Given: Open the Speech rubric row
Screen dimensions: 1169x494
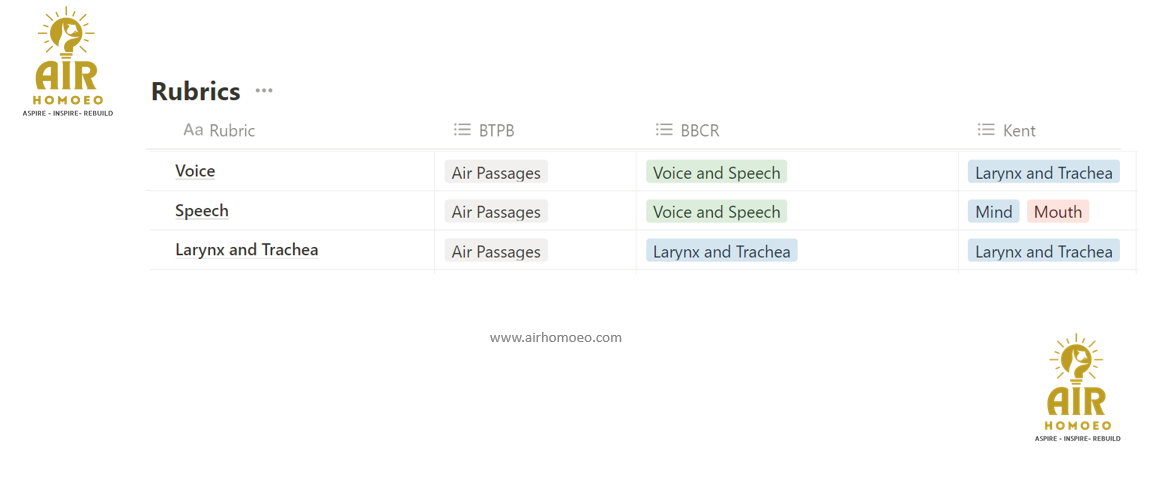Looking at the screenshot, I should pyautogui.click(x=202, y=211).
